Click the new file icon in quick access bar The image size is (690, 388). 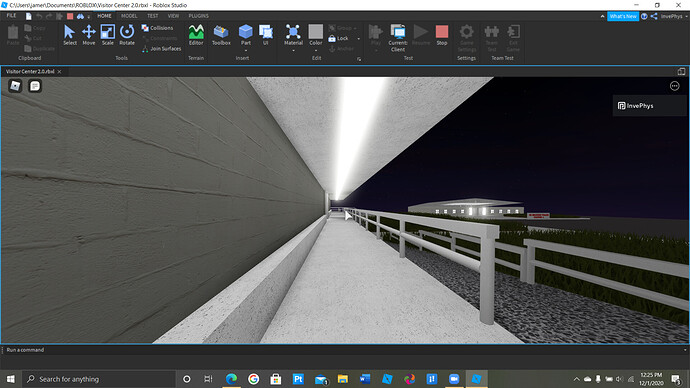click(29, 16)
